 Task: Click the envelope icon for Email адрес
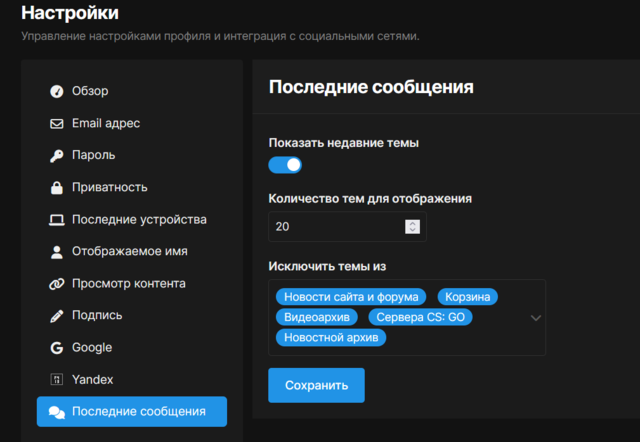57,123
